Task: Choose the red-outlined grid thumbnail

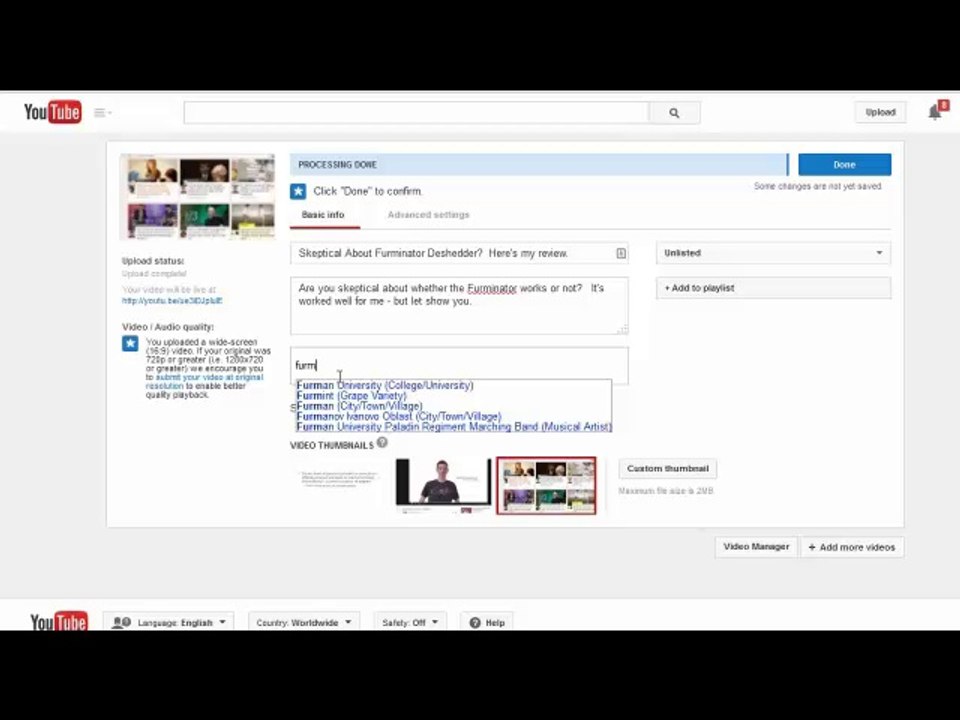Action: point(546,486)
